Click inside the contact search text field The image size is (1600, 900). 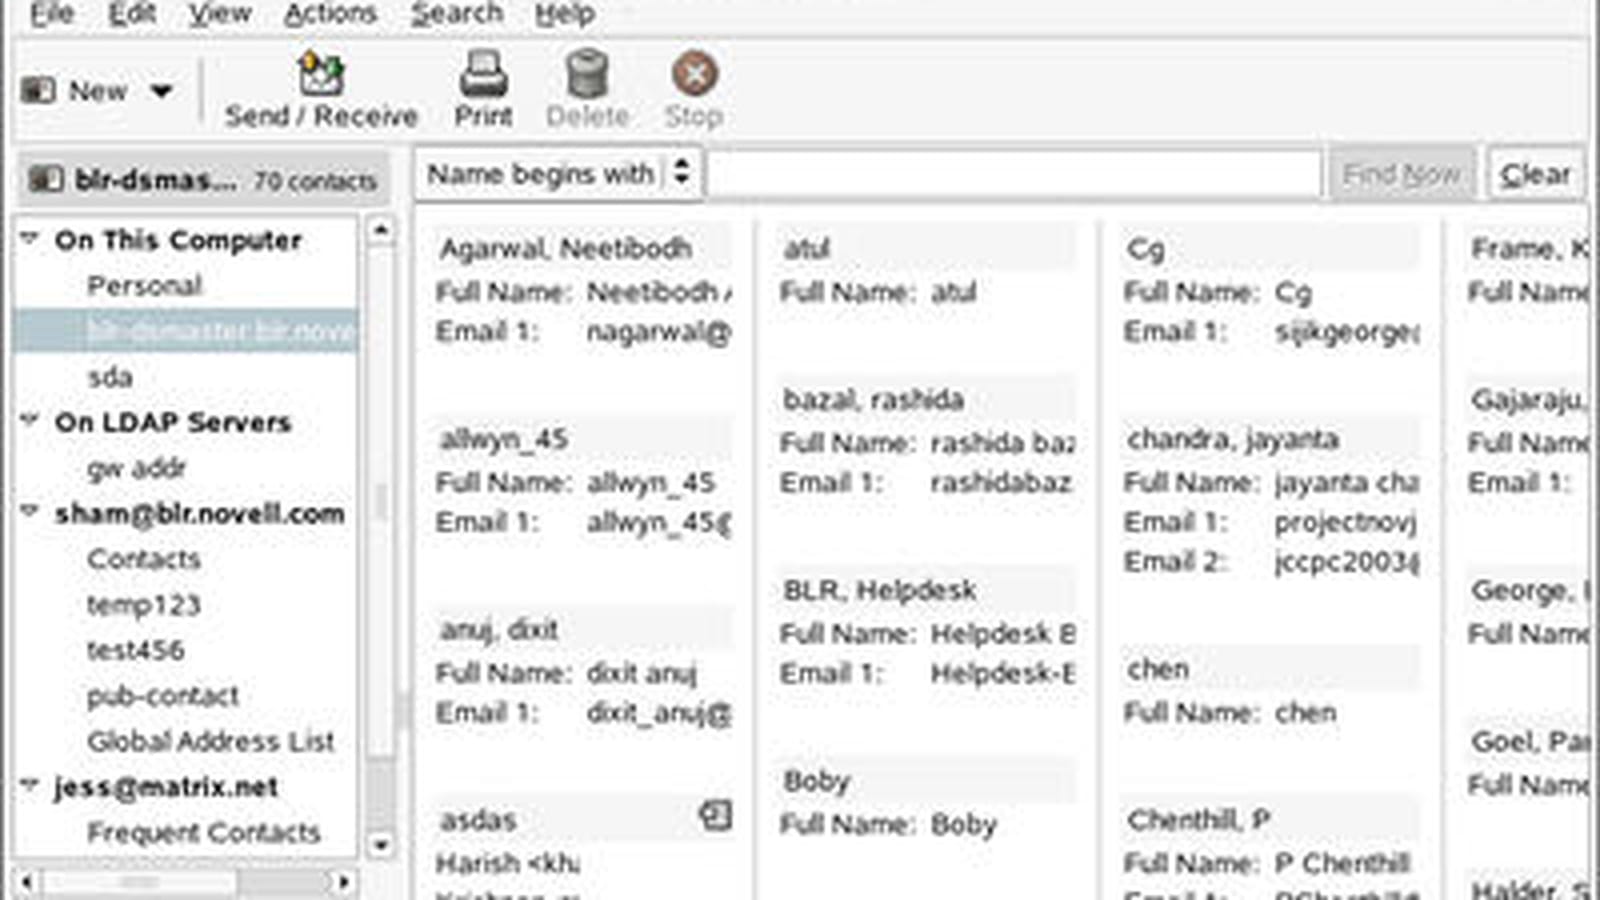[x=1014, y=175]
